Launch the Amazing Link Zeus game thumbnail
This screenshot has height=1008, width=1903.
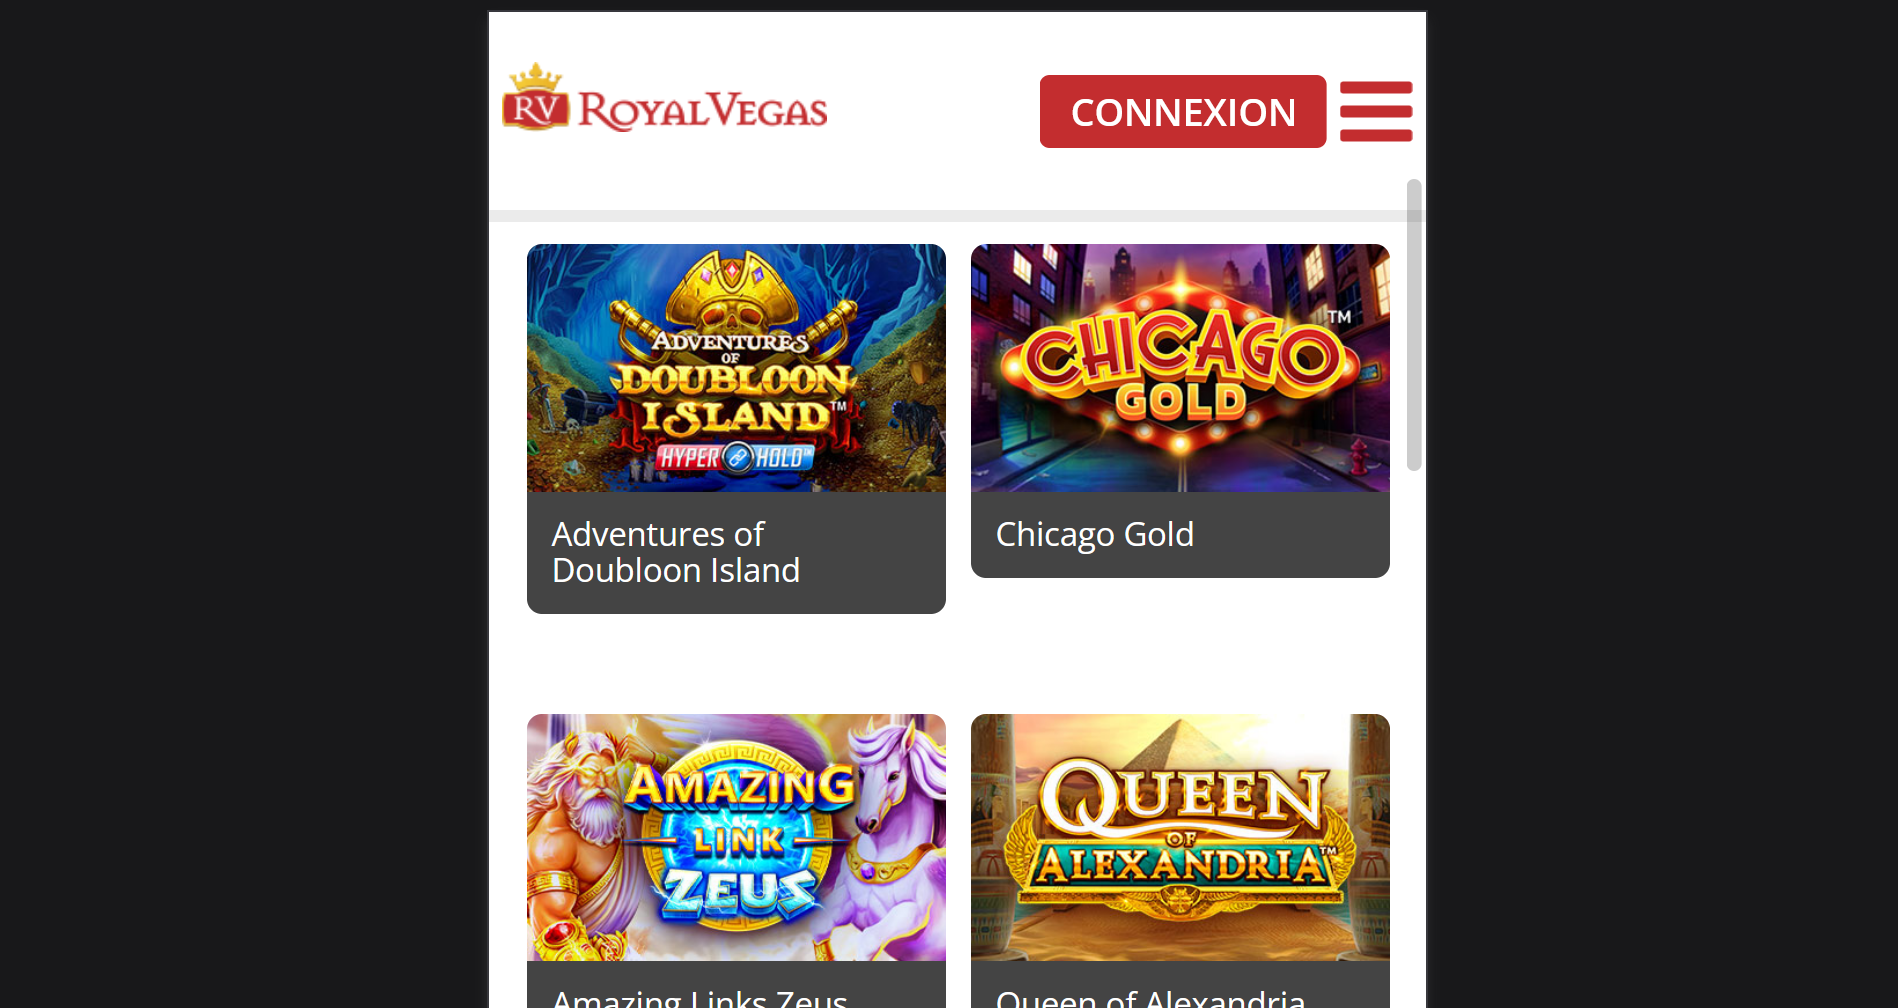(x=736, y=838)
